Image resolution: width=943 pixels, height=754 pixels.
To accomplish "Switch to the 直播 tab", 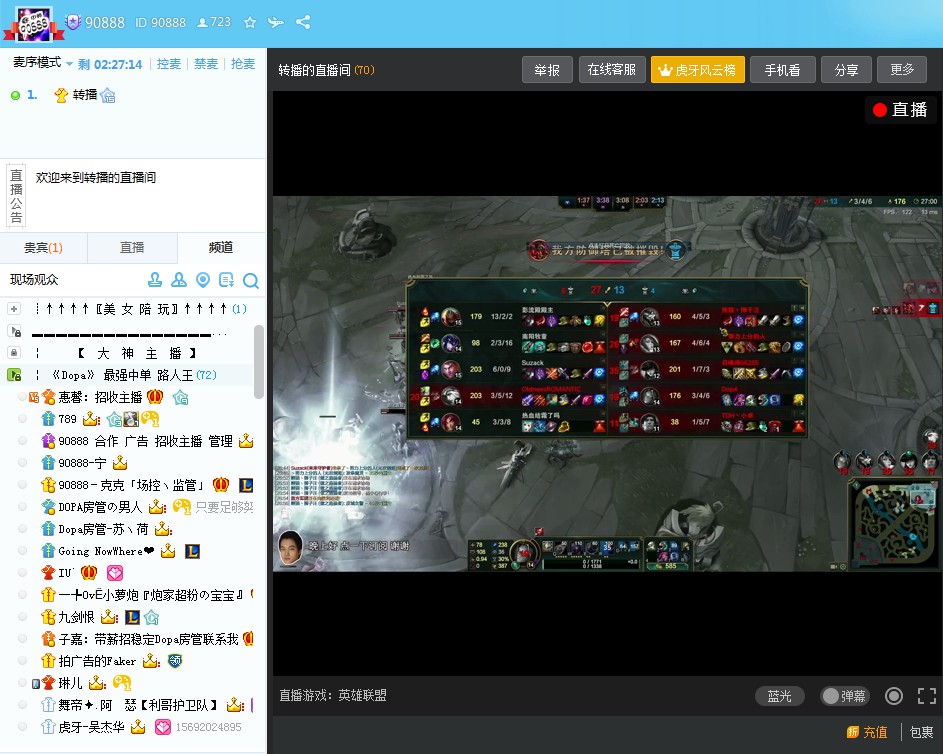I will pos(132,248).
